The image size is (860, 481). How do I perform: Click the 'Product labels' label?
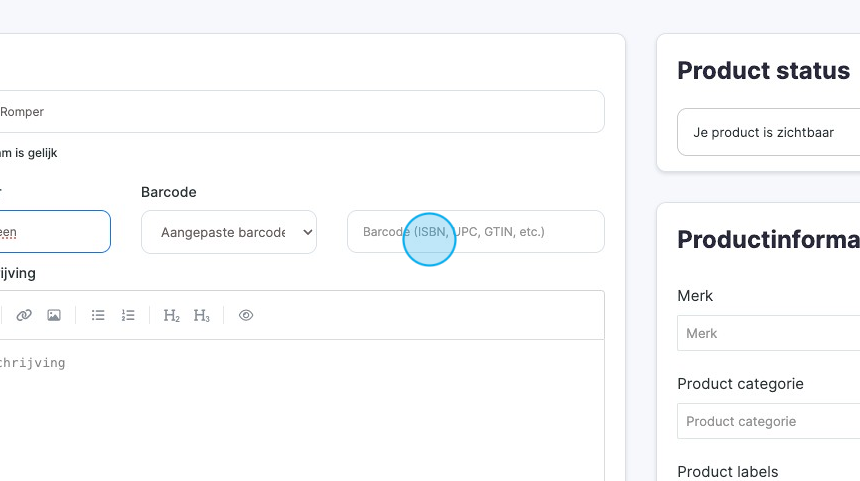click(727, 471)
